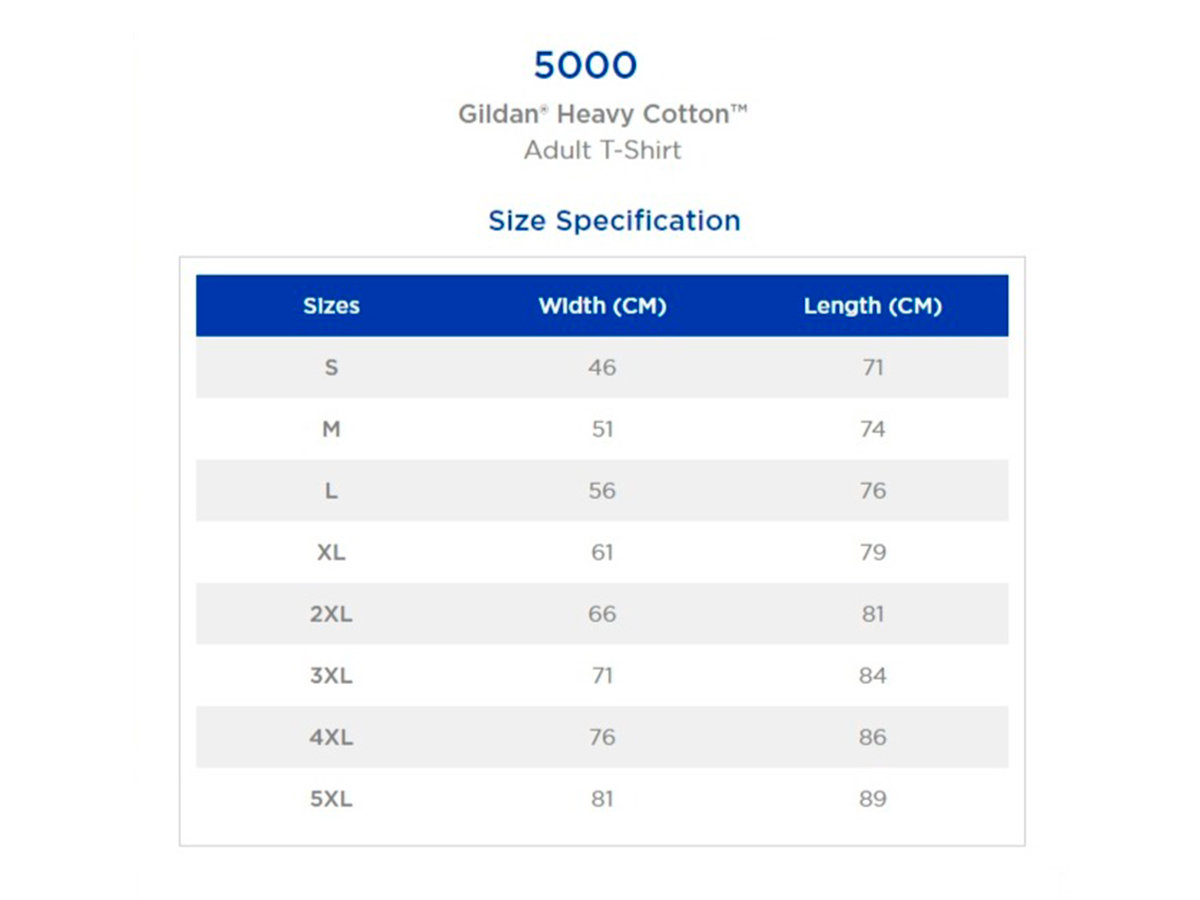Select the Width (CM) column header
This screenshot has width=1200, height=900.
tap(602, 306)
